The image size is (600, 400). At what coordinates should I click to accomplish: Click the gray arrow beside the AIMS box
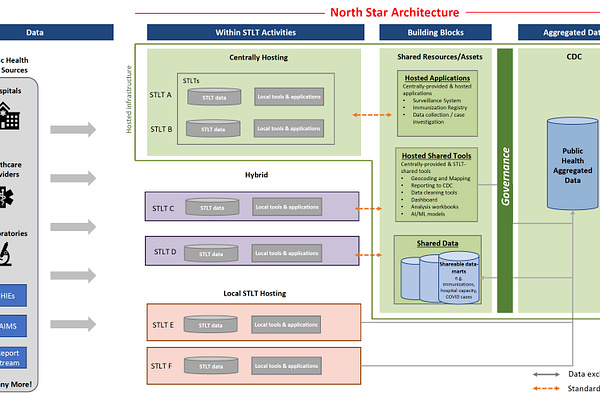pos(73,324)
